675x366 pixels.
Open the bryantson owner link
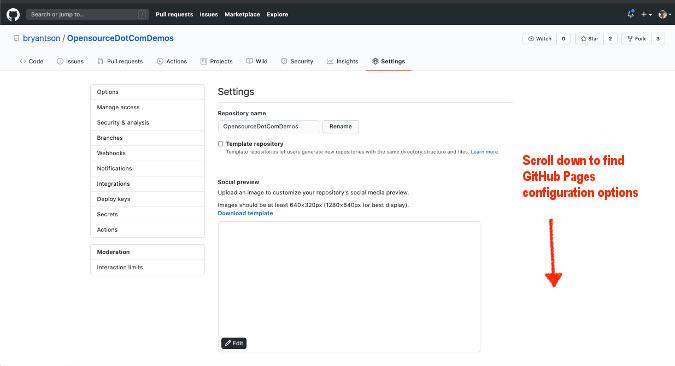[41, 38]
